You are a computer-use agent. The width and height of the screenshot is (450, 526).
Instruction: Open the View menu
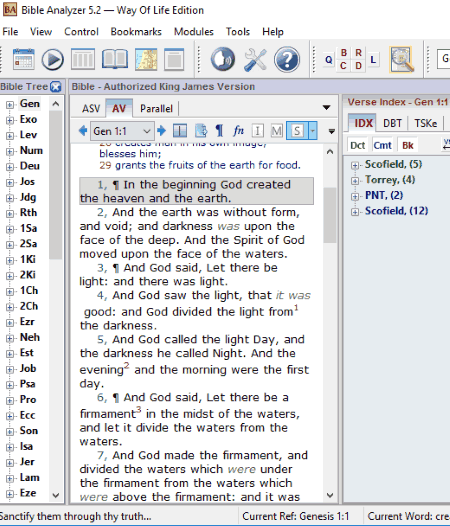coord(41,32)
